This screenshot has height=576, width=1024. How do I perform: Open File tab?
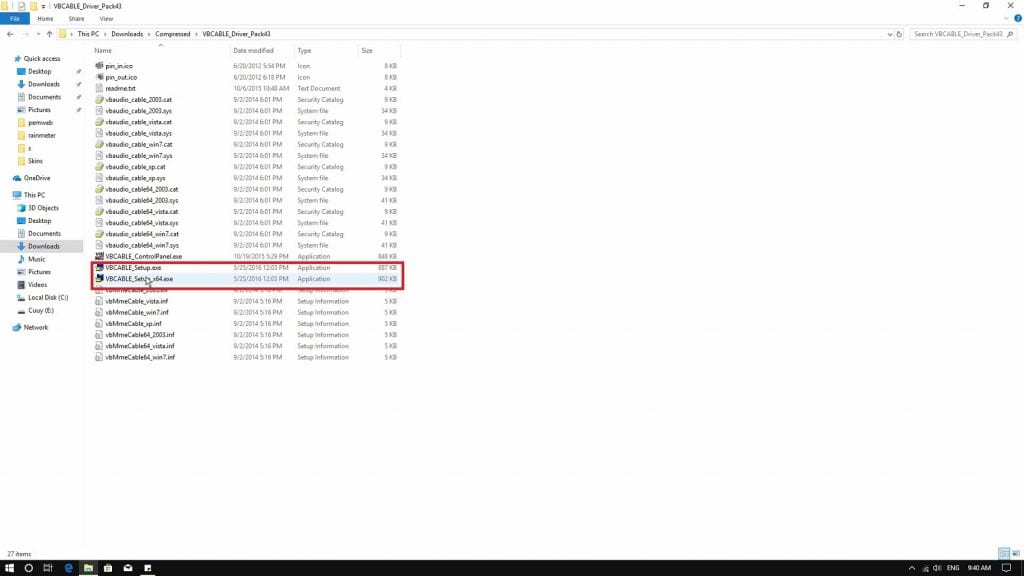(x=14, y=19)
